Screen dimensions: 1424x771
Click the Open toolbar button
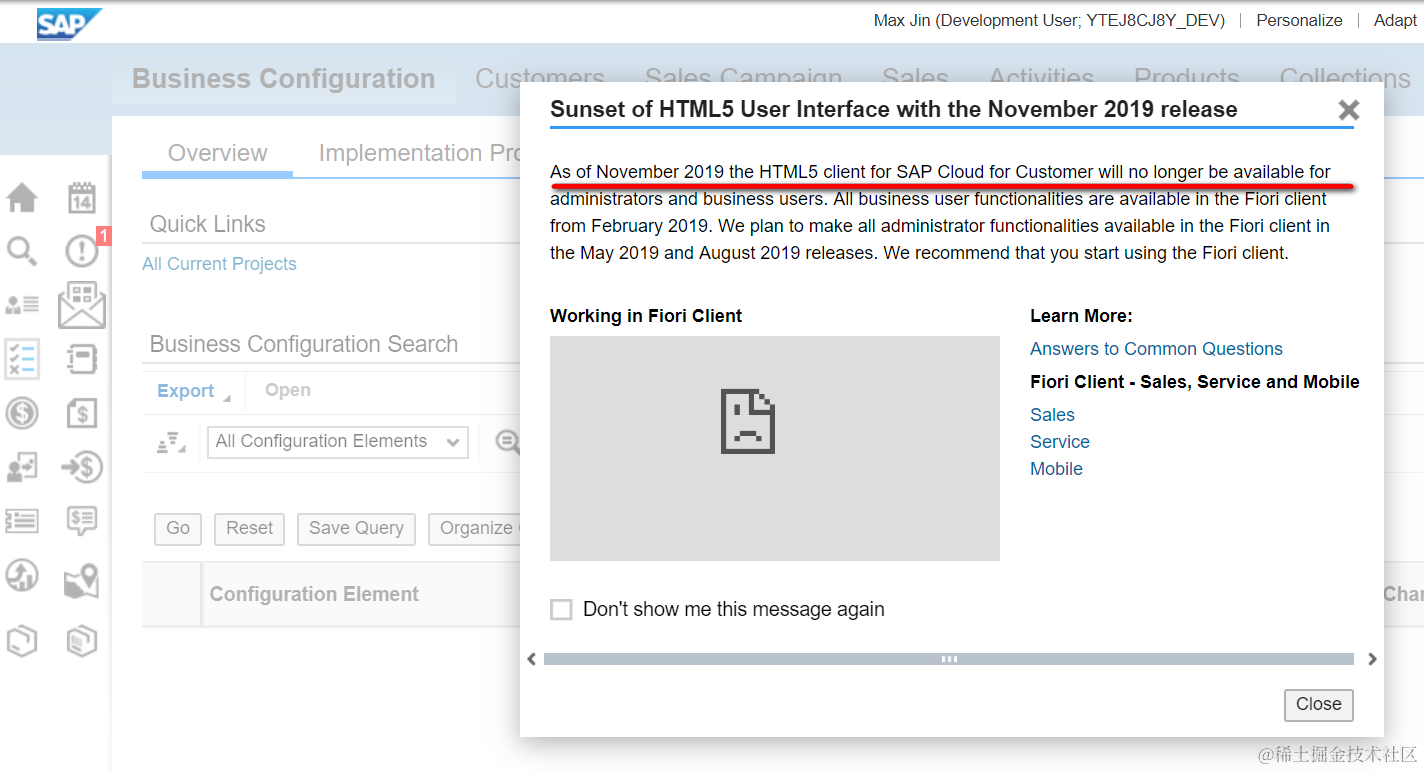pyautogui.click(x=288, y=390)
